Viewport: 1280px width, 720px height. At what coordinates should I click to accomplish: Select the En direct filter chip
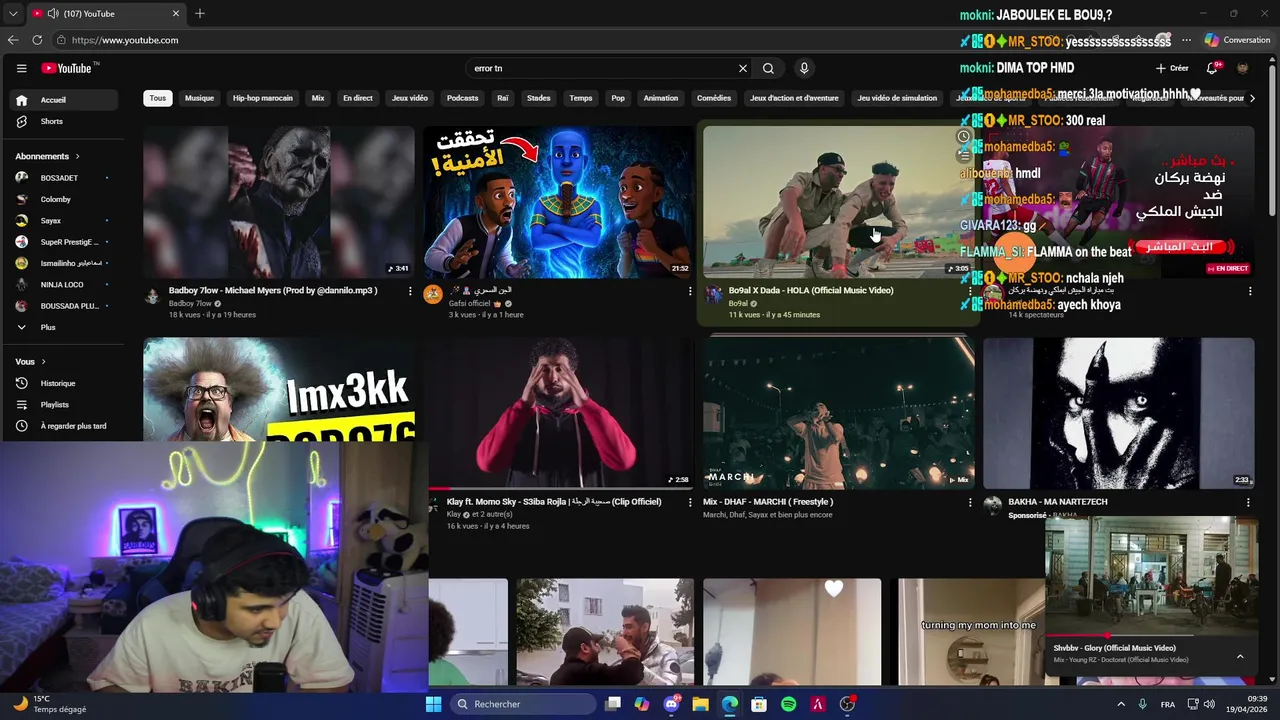[357, 98]
